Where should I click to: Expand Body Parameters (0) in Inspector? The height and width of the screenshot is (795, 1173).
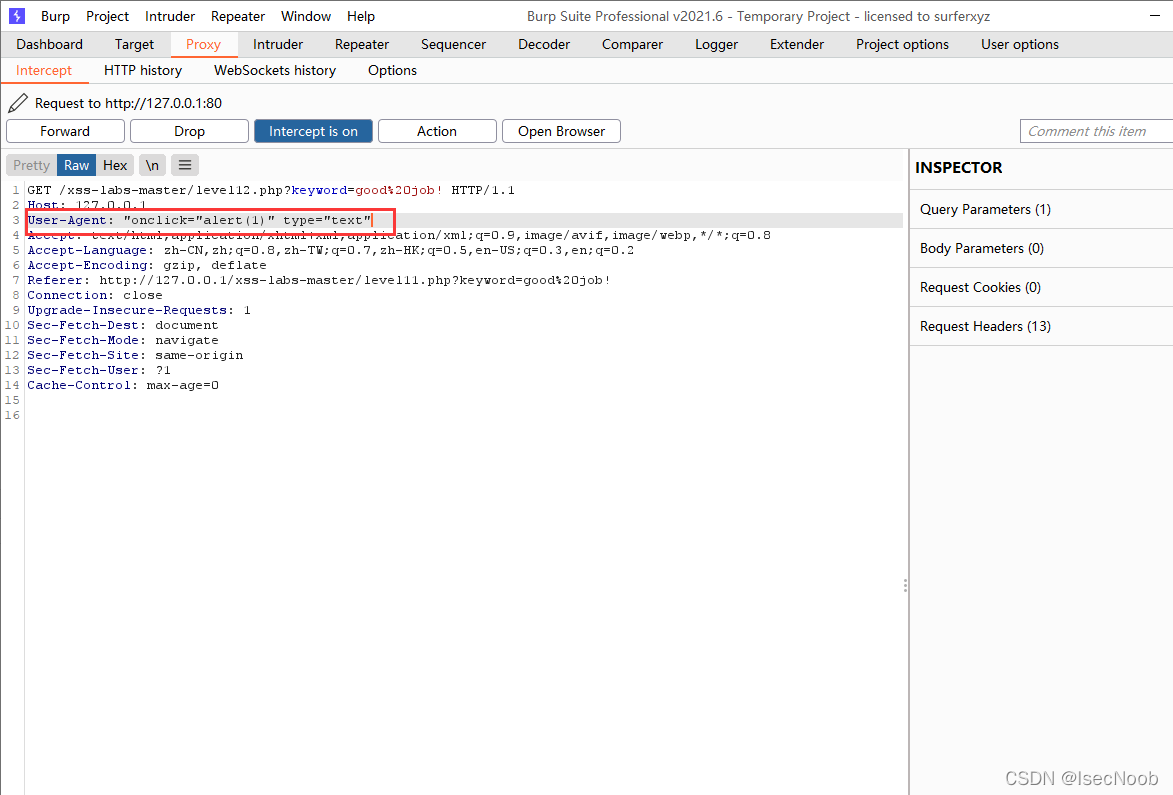(1041, 248)
